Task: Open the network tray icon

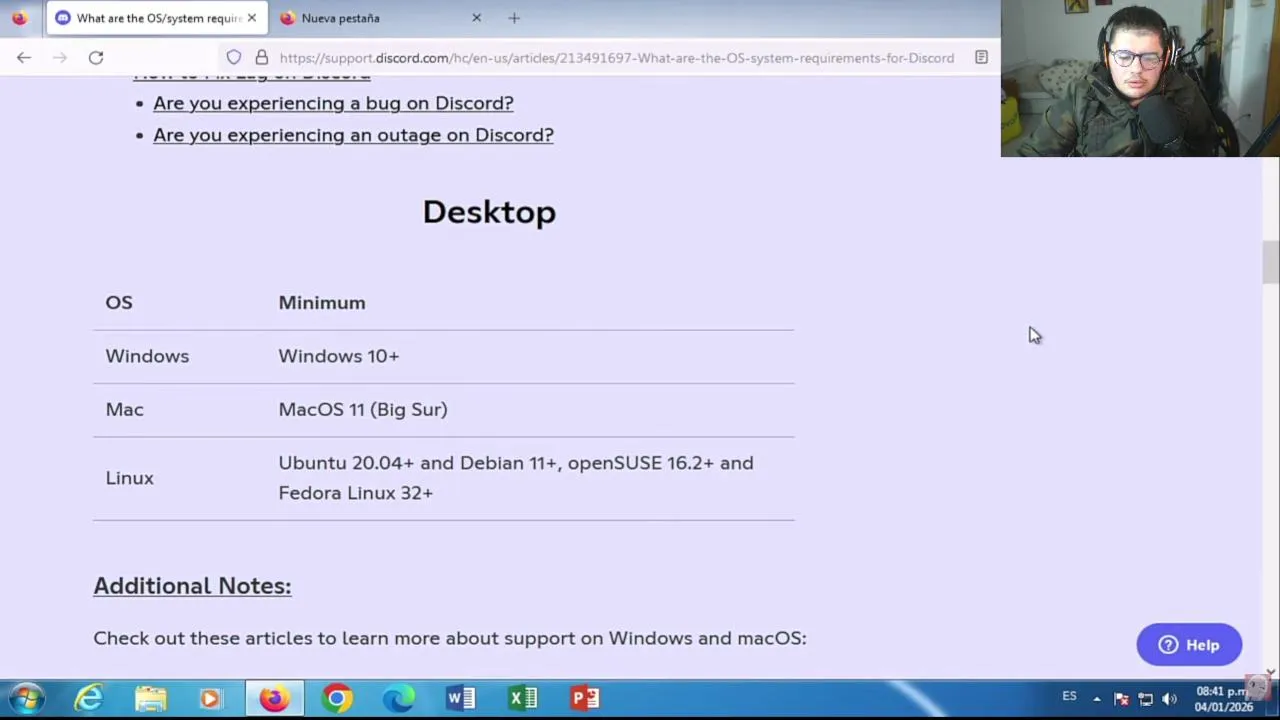Action: pyautogui.click(x=1145, y=699)
